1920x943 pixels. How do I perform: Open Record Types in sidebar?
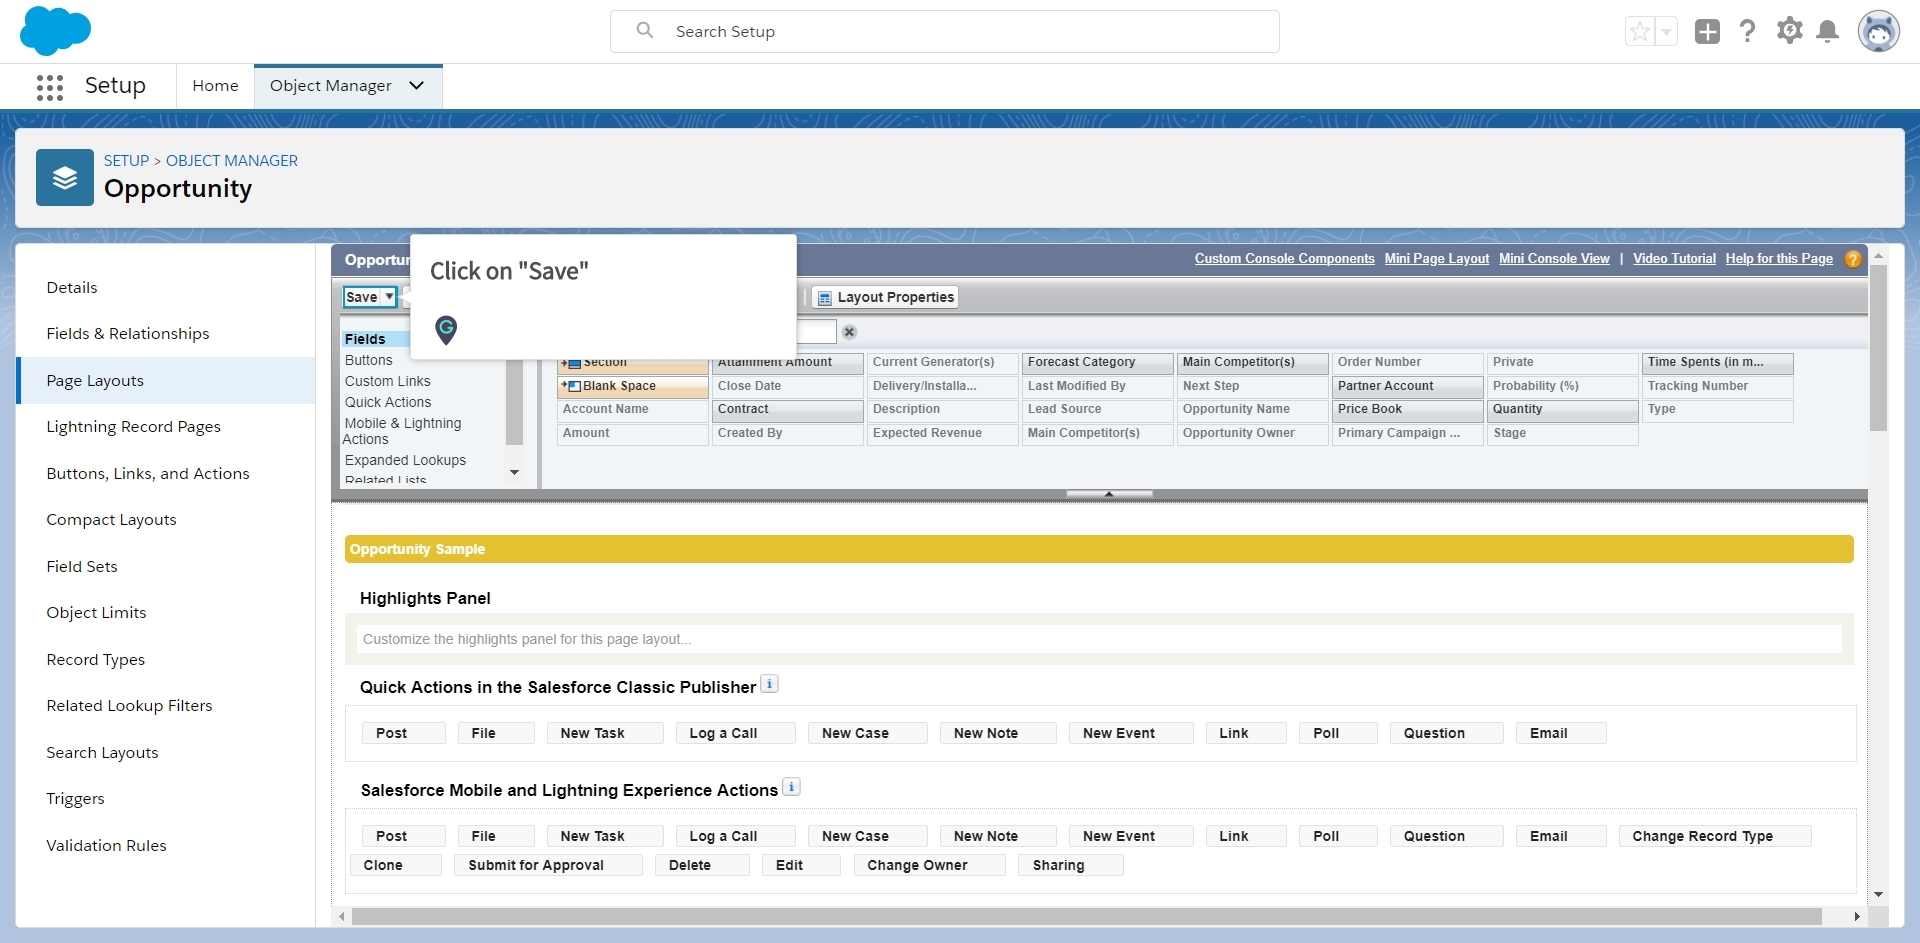pos(96,660)
